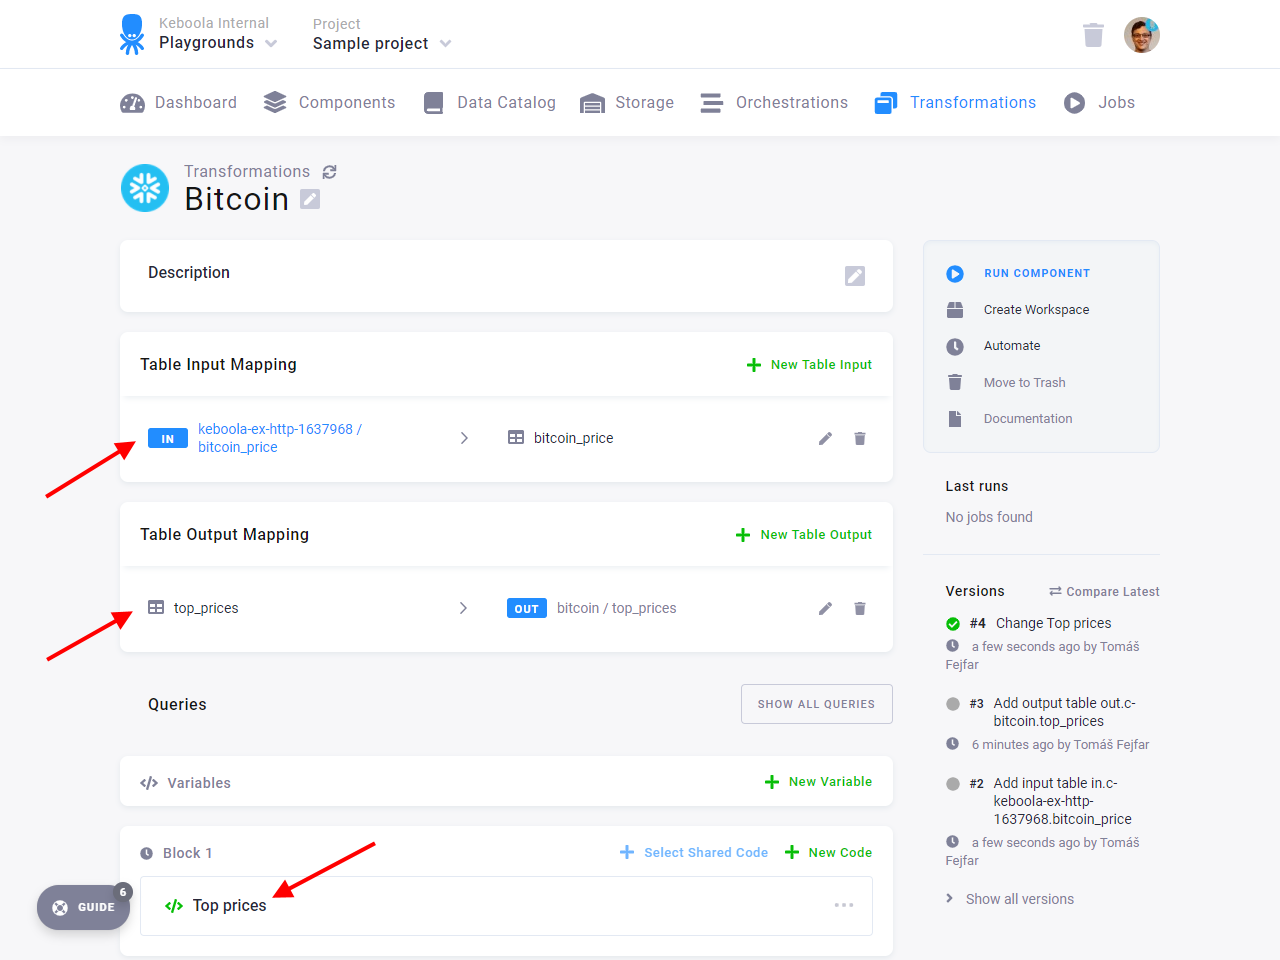The width and height of the screenshot is (1280, 960).
Task: Click chevron in bitcoin_price input row
Action: click(x=464, y=438)
